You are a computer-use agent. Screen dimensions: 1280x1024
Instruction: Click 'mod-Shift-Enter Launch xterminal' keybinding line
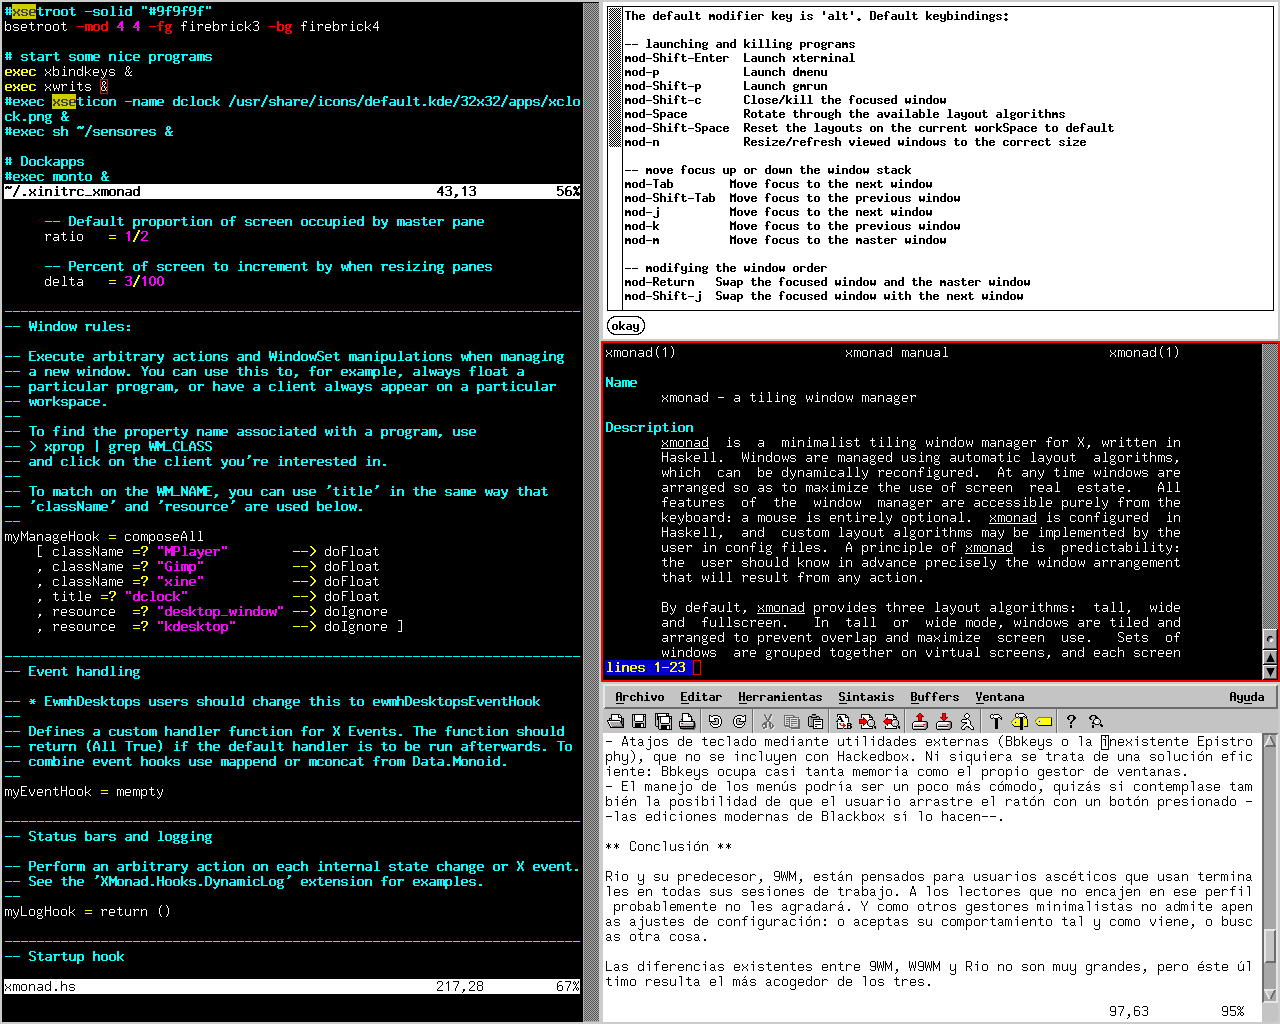point(740,58)
